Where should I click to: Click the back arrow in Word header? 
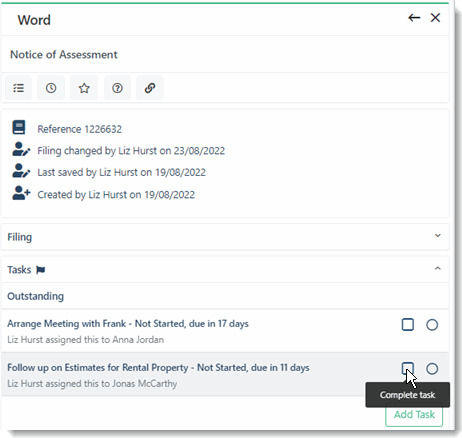coord(414,18)
